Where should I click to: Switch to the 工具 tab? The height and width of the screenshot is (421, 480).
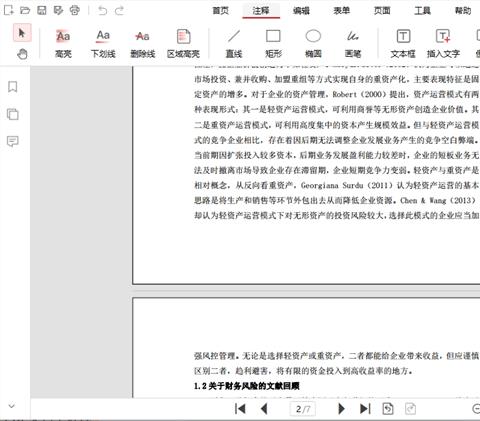(422, 11)
